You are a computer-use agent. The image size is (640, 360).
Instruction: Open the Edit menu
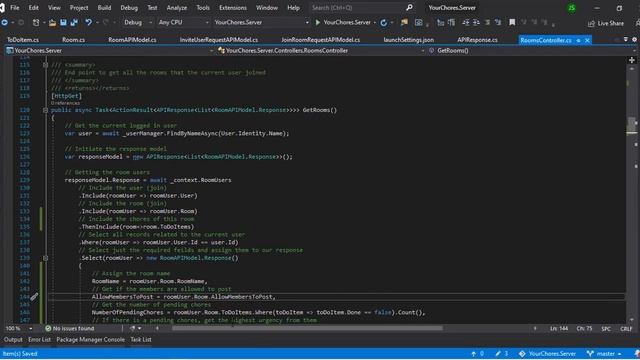(33, 8)
